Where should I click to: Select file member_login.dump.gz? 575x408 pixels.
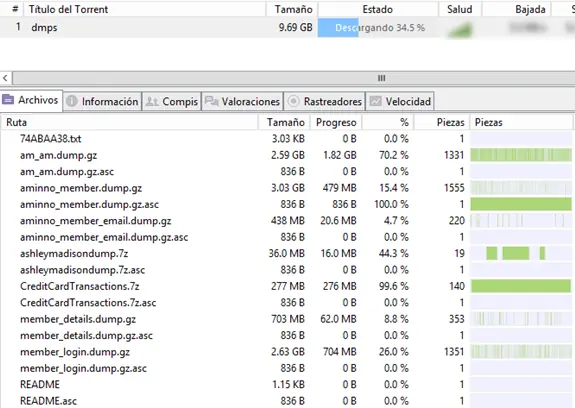click(x=75, y=352)
